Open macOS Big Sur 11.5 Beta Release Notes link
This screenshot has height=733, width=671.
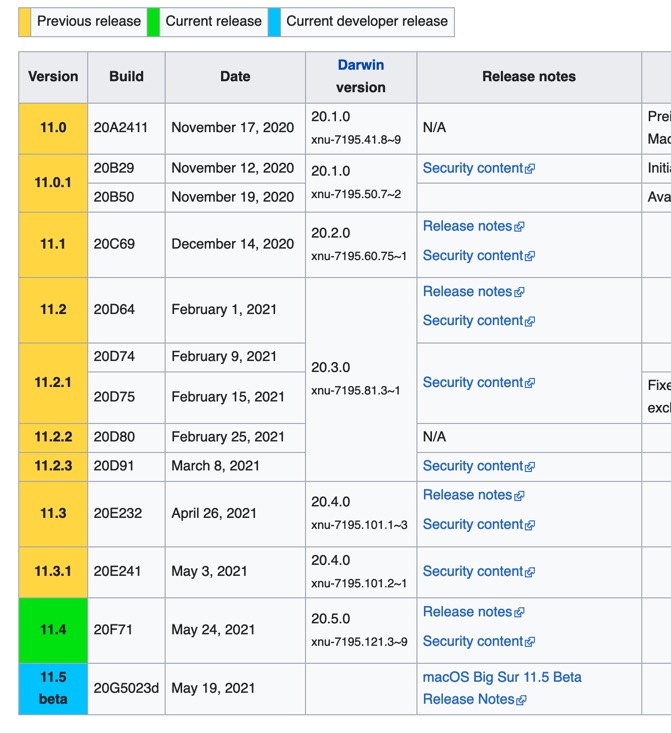[502, 688]
